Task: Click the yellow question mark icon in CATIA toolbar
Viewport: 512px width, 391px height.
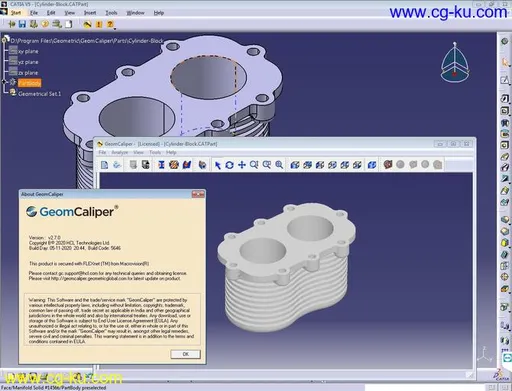Action: 110,24
